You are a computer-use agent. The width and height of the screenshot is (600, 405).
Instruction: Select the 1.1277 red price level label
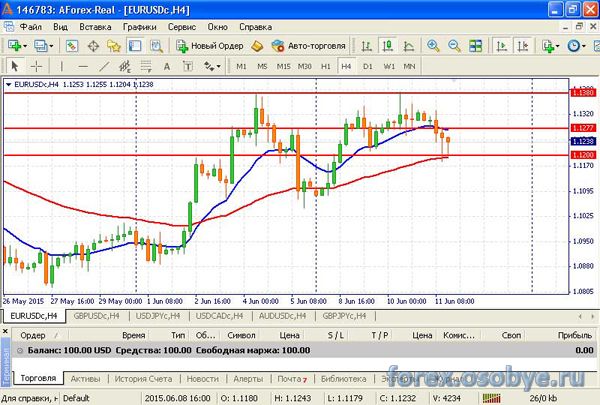(x=583, y=128)
